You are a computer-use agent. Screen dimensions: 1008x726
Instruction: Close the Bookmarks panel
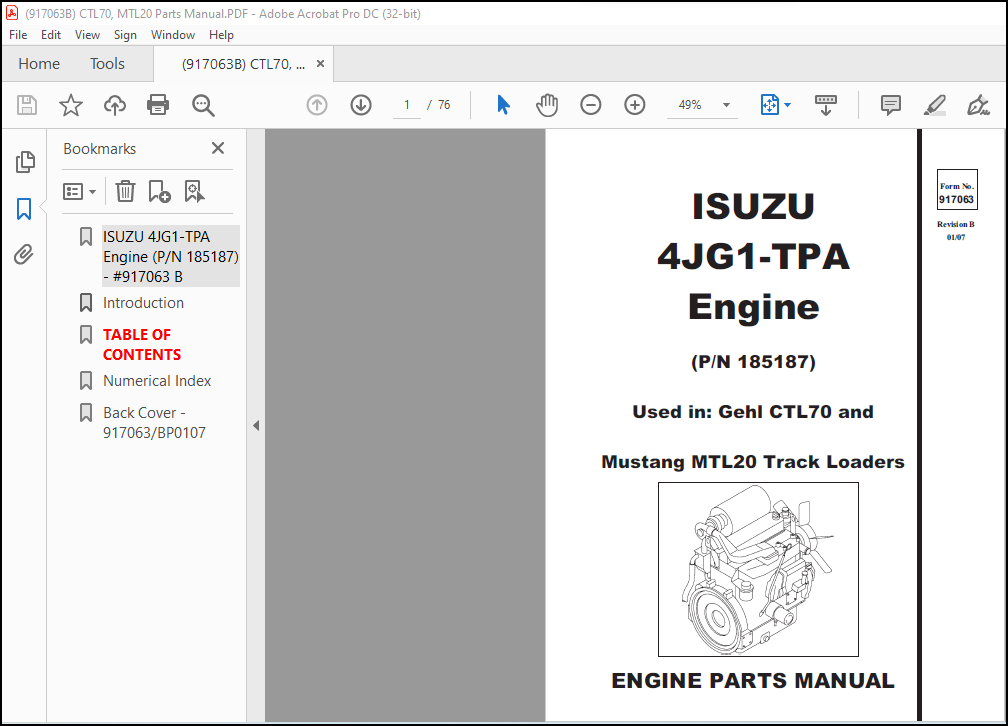tap(218, 149)
